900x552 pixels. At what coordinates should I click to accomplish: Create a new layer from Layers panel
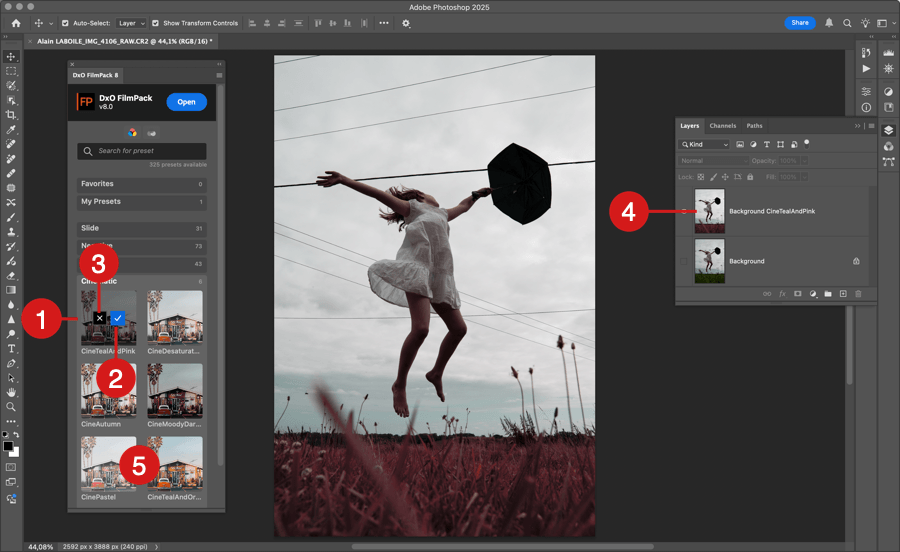(x=843, y=294)
